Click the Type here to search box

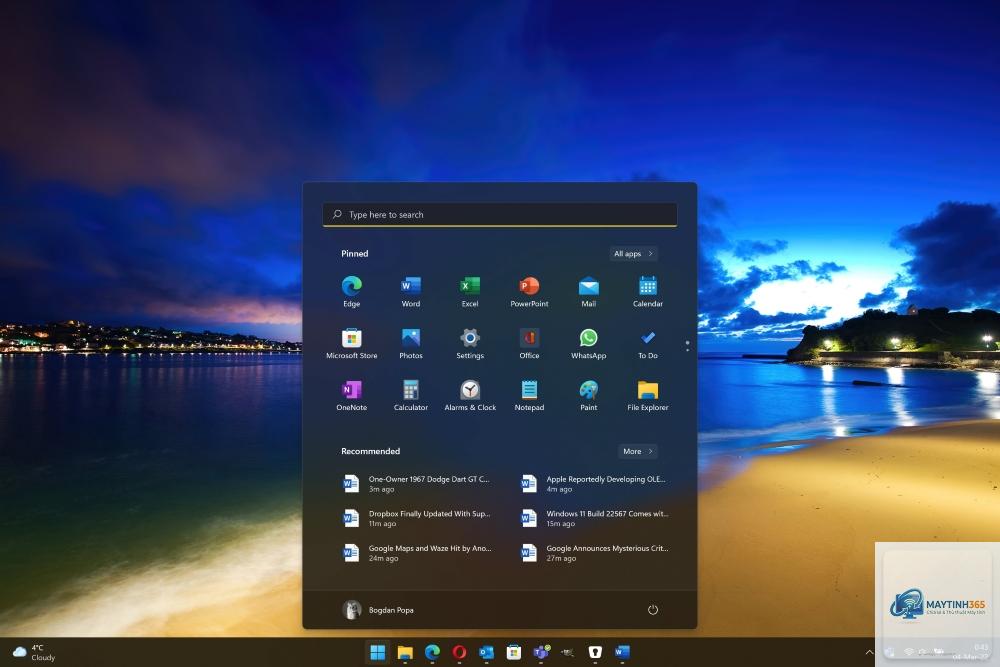tap(500, 215)
